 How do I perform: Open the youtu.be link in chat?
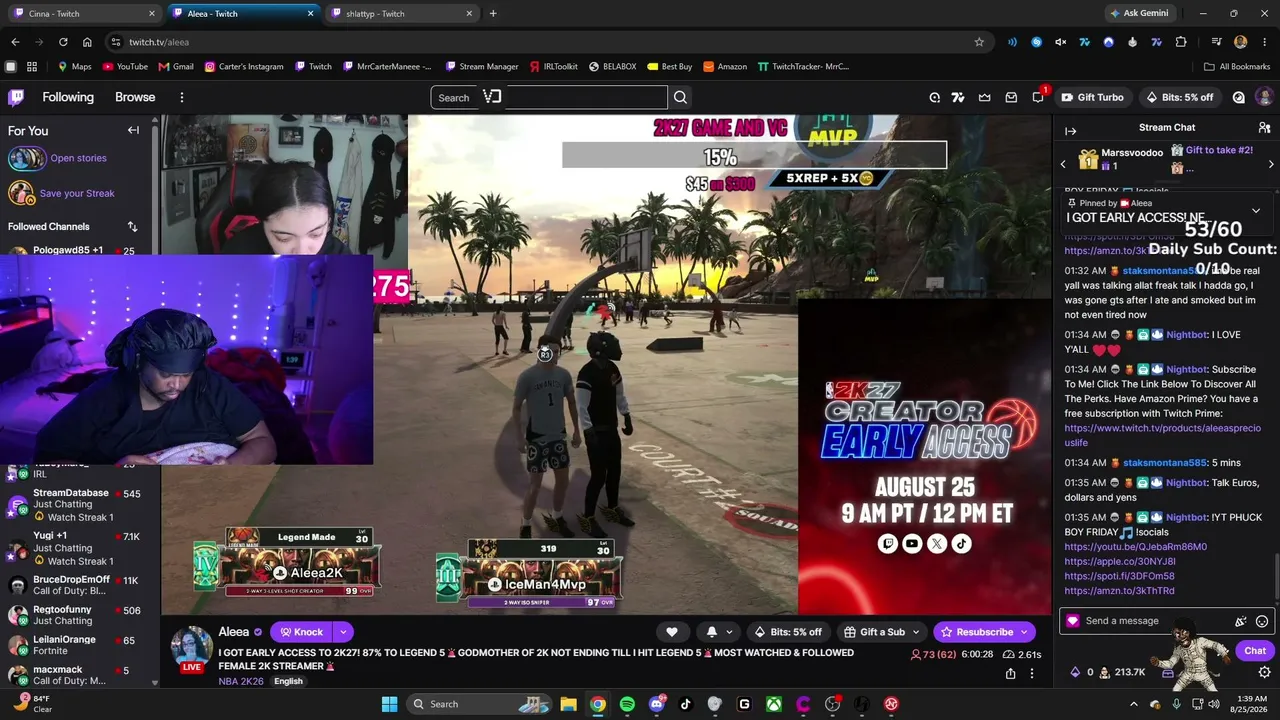tap(1135, 547)
